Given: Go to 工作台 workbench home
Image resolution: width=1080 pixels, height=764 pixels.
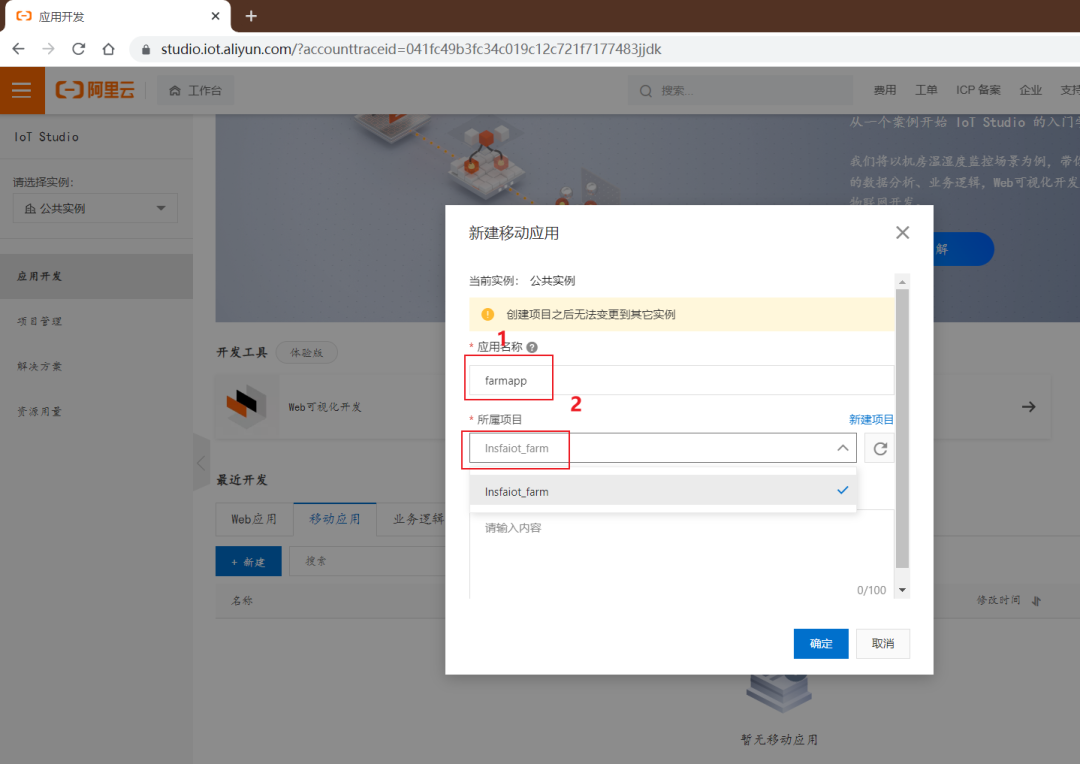Looking at the screenshot, I should pyautogui.click(x=196, y=90).
